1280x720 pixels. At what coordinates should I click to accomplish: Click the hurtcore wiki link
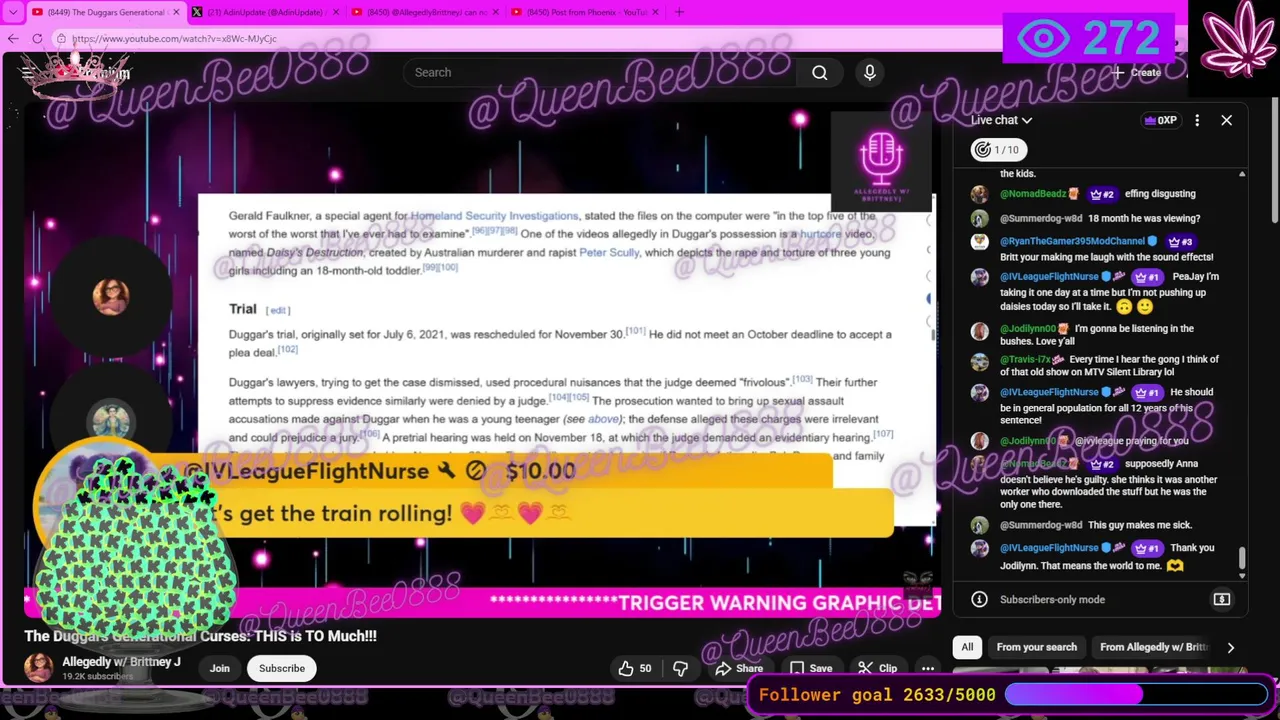point(820,233)
